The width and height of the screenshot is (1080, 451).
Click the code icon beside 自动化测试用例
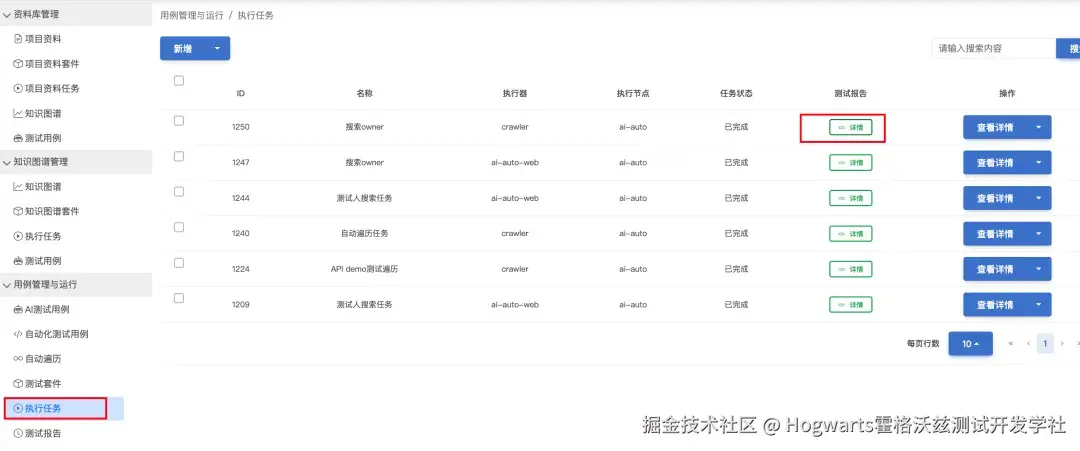18,334
